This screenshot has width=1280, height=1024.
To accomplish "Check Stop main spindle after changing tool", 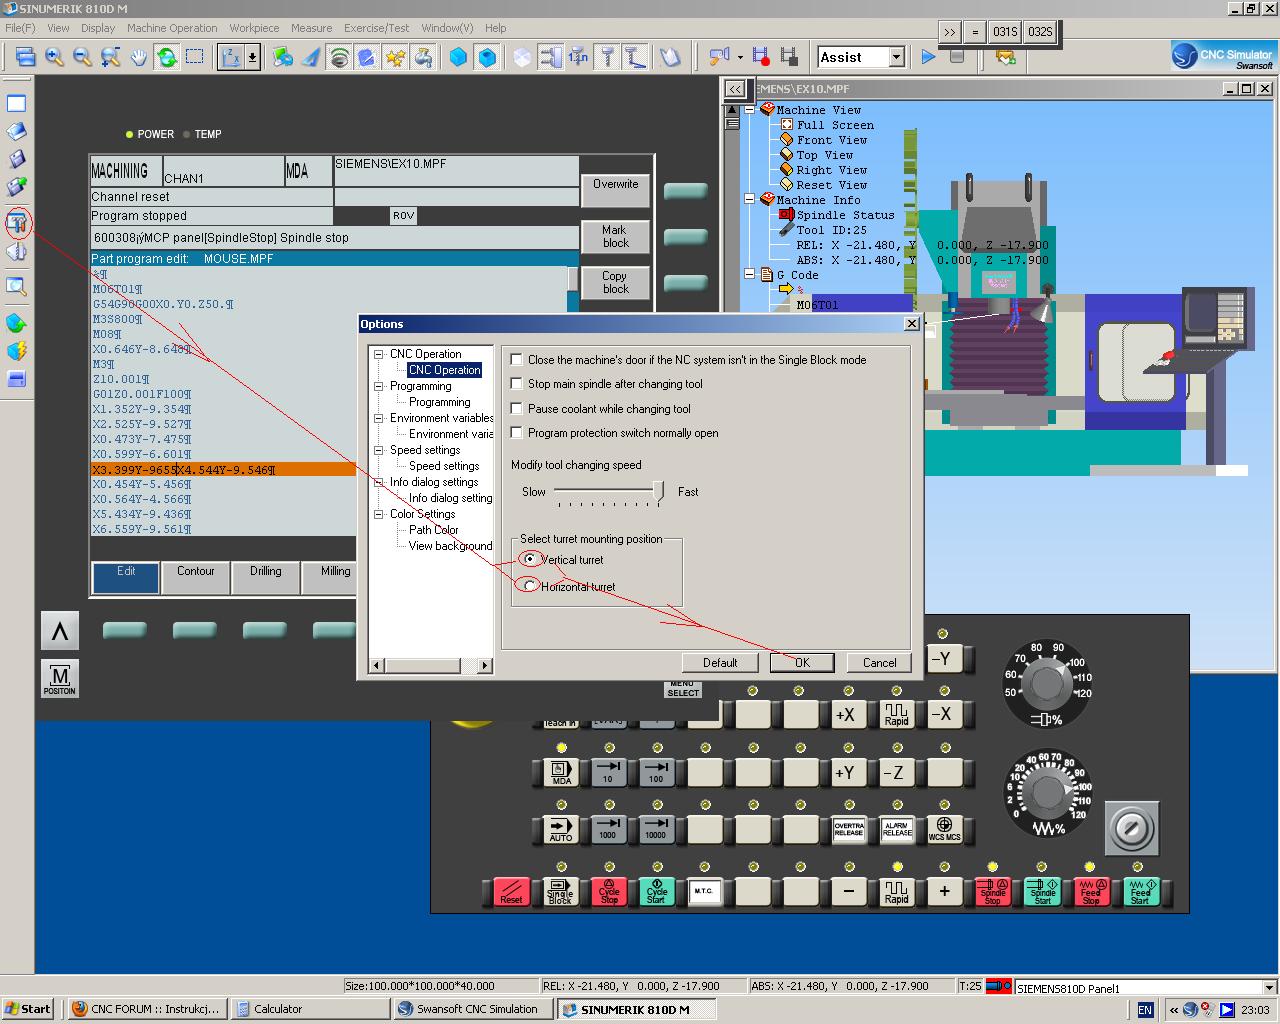I will tap(517, 384).
